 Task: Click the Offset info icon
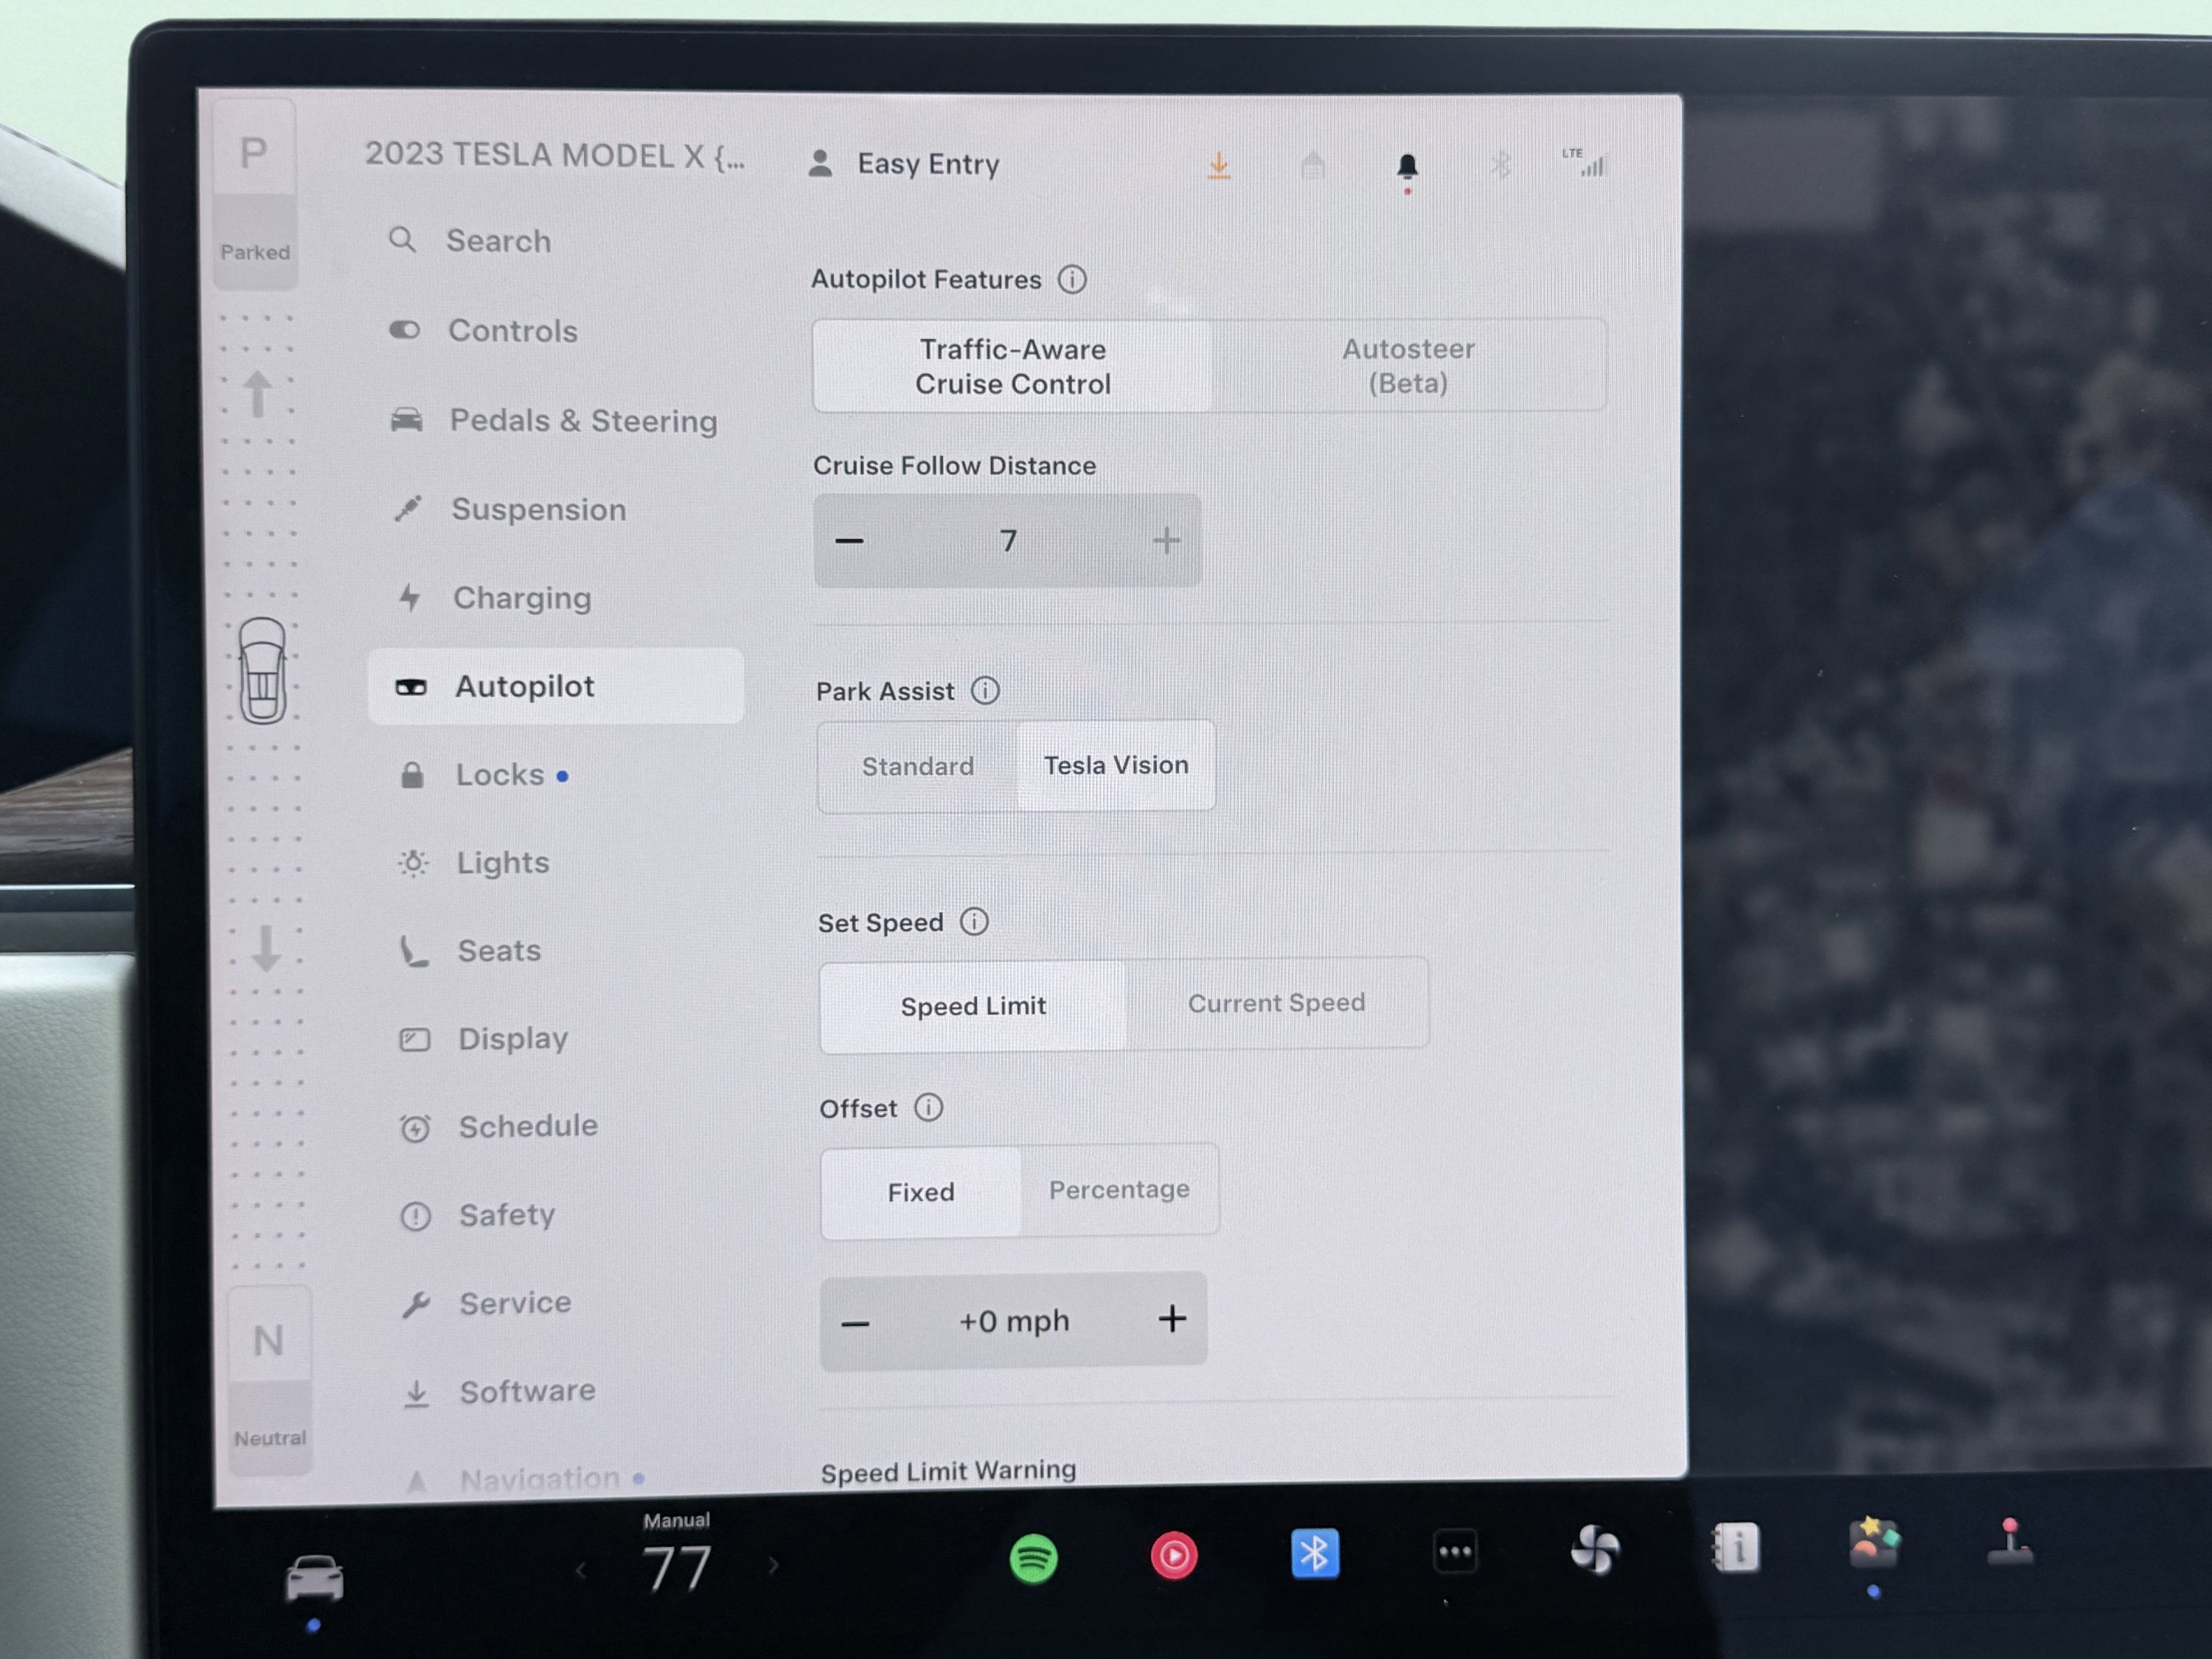930,1108
